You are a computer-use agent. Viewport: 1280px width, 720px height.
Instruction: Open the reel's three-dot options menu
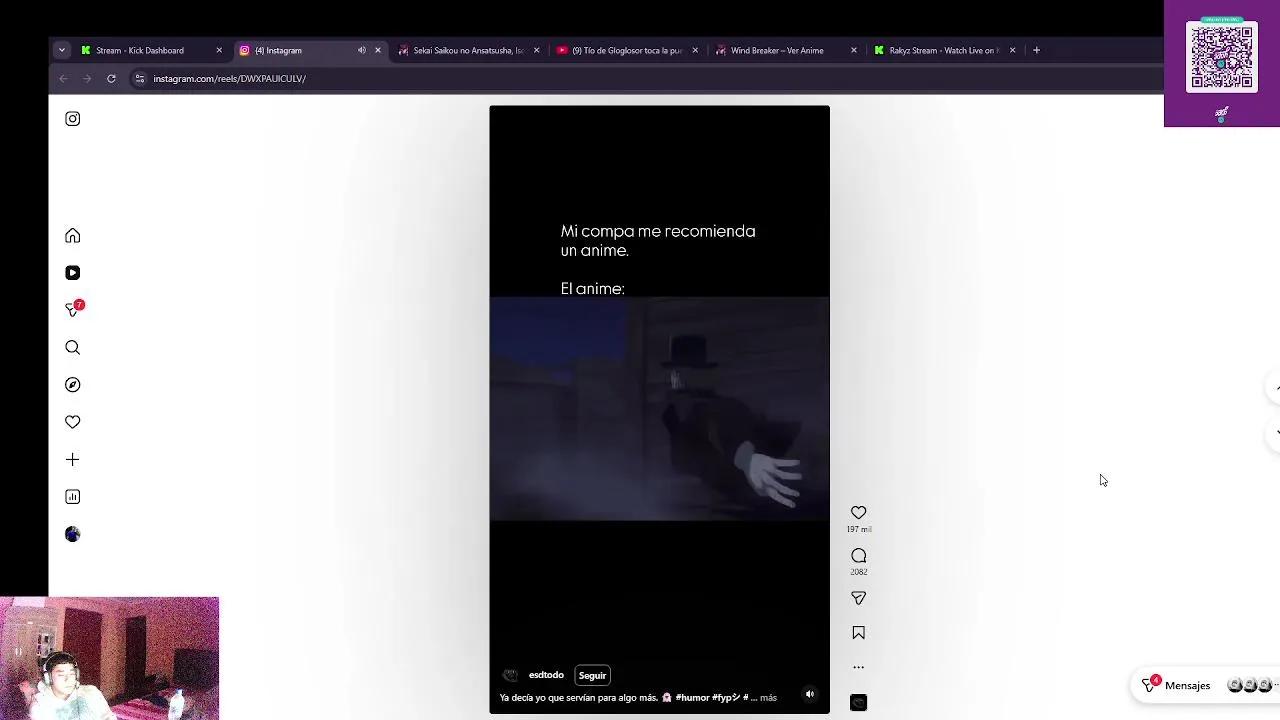coord(858,666)
